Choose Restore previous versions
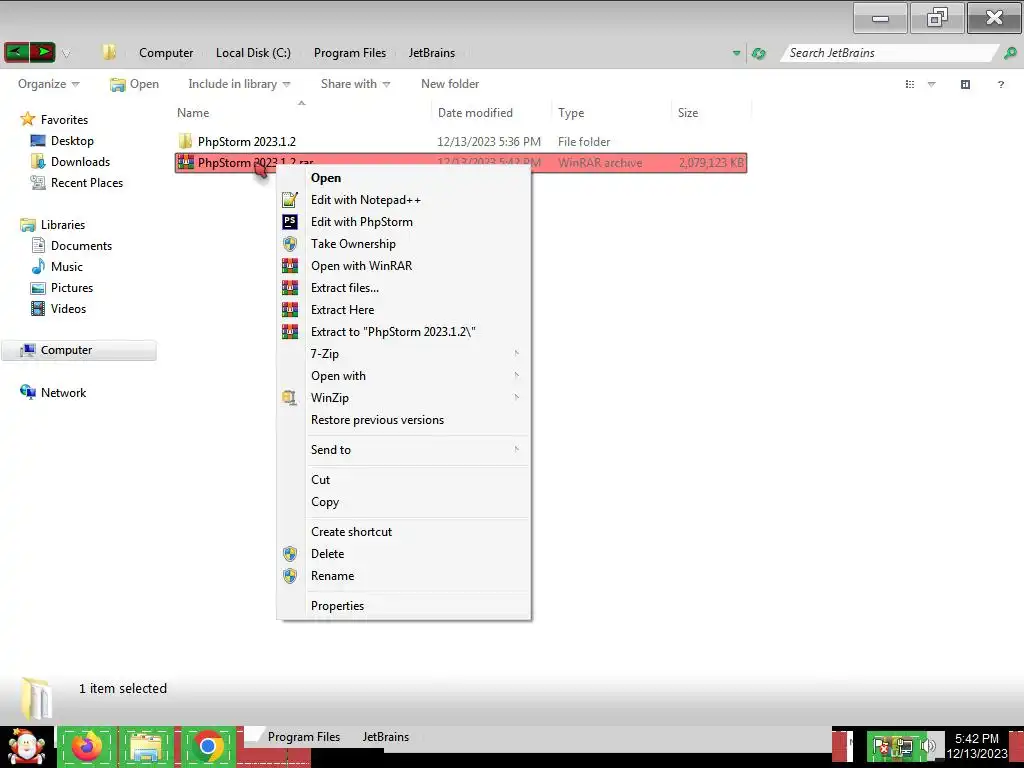This screenshot has height=768, width=1024. [404, 420]
